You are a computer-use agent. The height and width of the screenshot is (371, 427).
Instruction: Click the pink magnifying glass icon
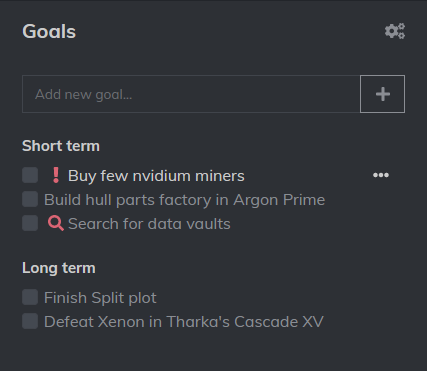[x=56, y=223]
